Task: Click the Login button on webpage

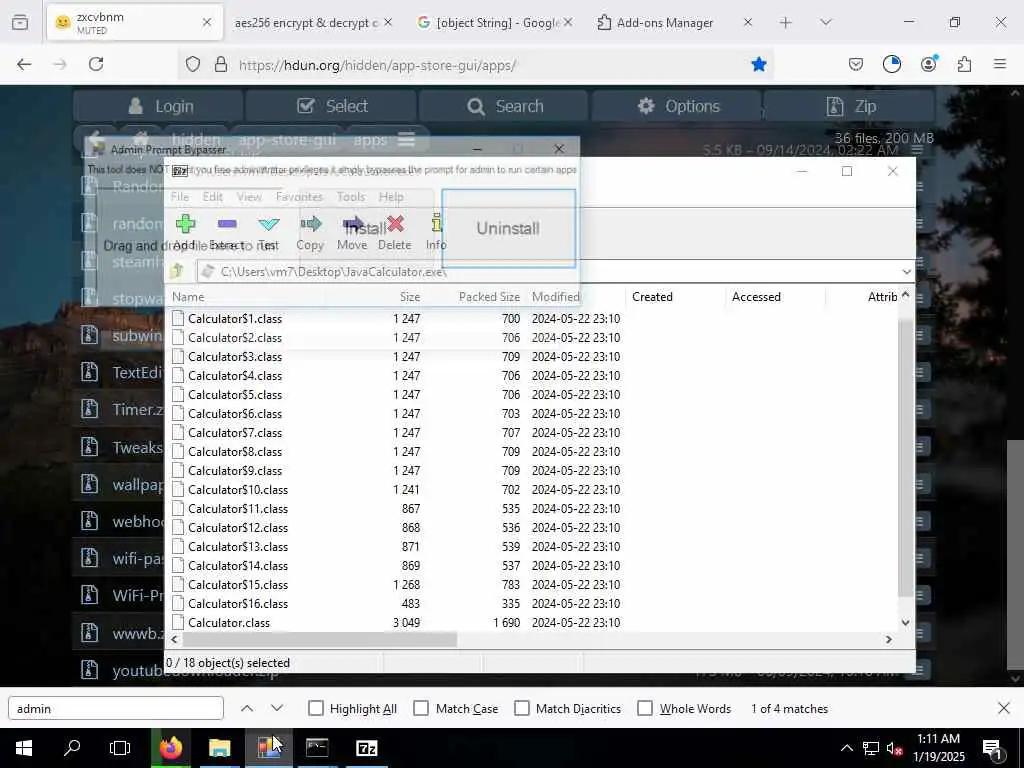Action: click(161, 106)
